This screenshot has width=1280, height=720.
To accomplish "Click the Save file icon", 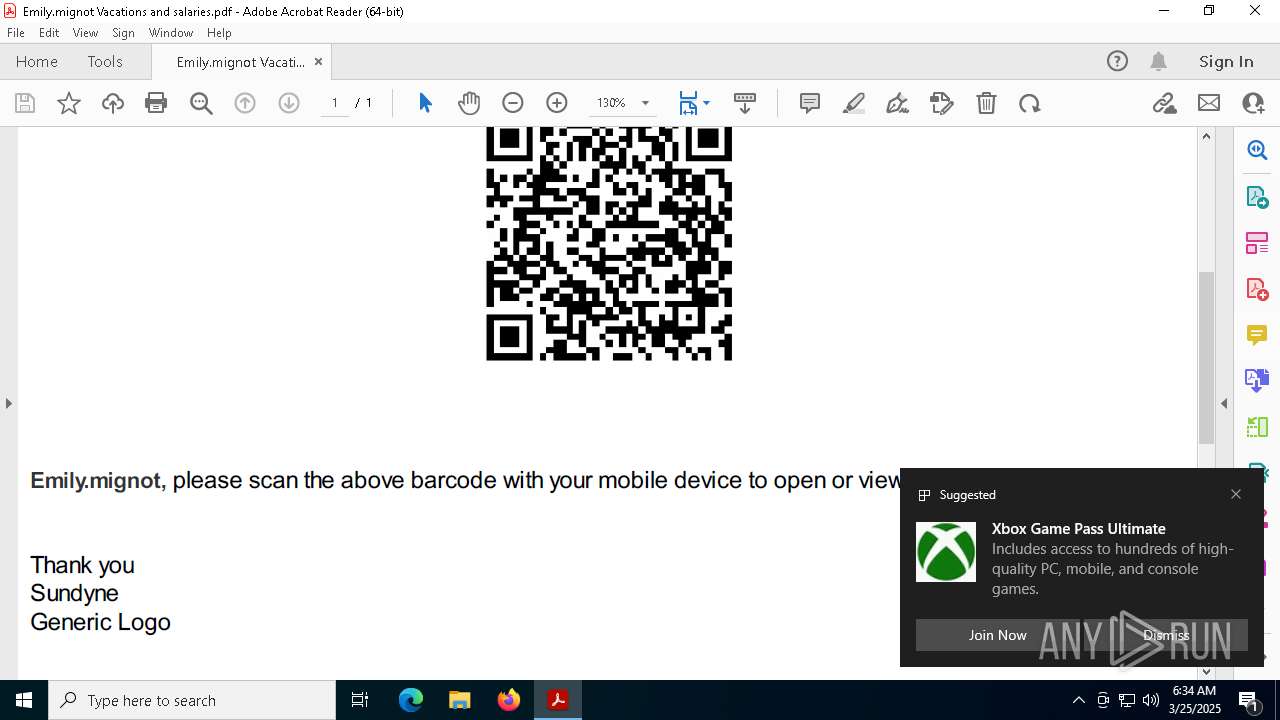I will pos(25,103).
